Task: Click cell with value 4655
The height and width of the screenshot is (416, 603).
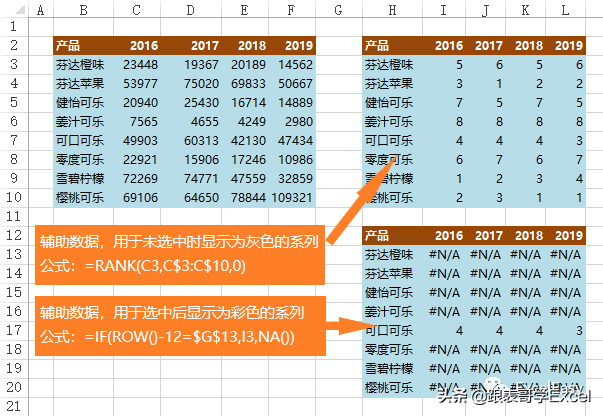Action: pos(191,121)
